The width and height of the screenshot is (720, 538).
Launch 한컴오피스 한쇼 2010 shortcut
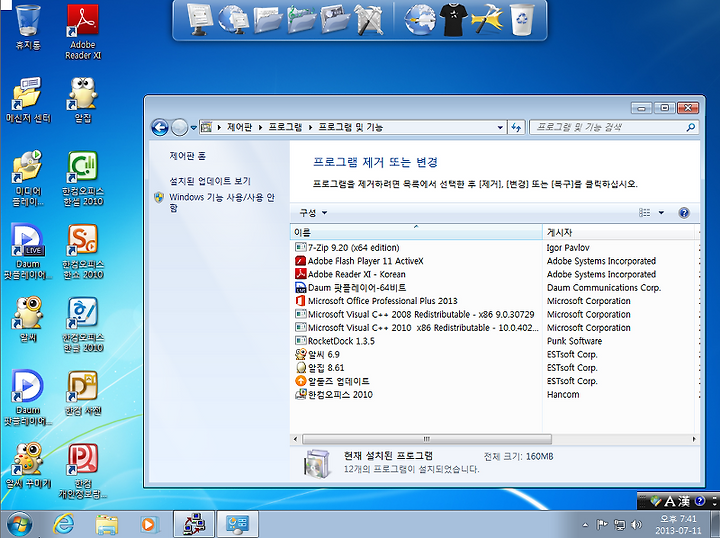click(83, 251)
